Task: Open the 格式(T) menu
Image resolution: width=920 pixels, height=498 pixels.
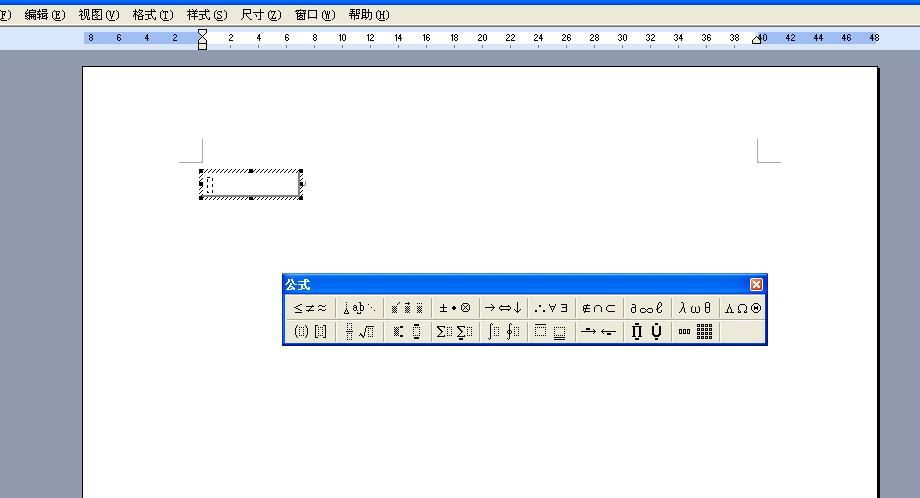Action: point(153,15)
